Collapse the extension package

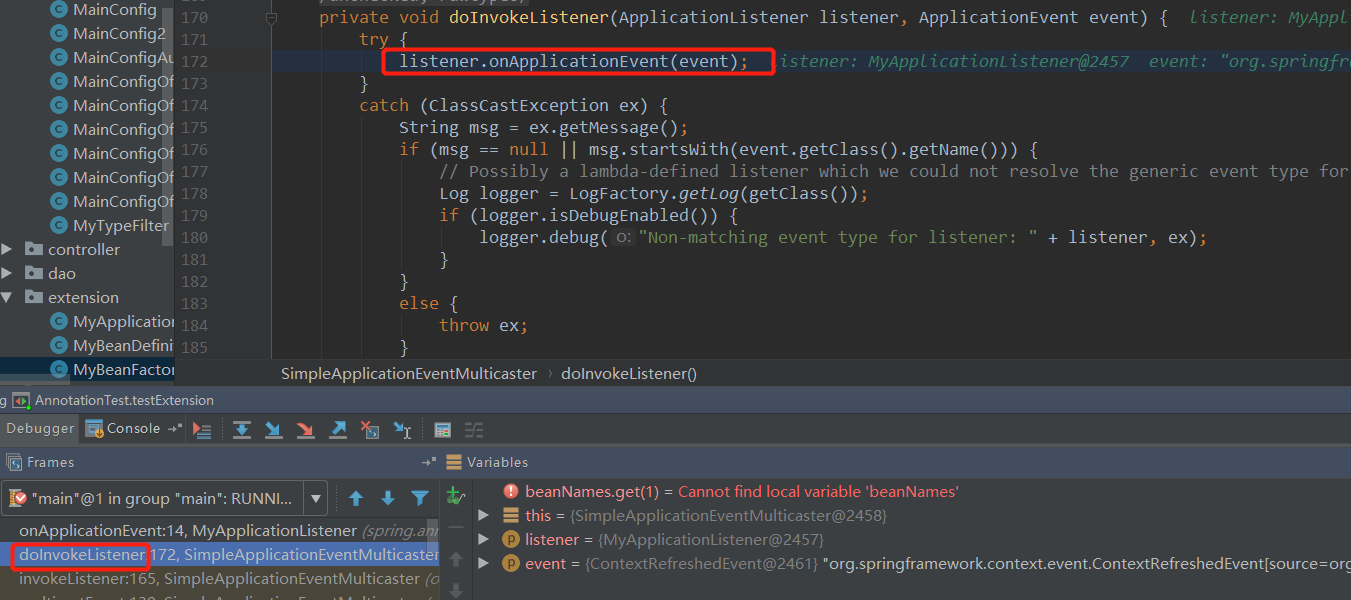8,297
